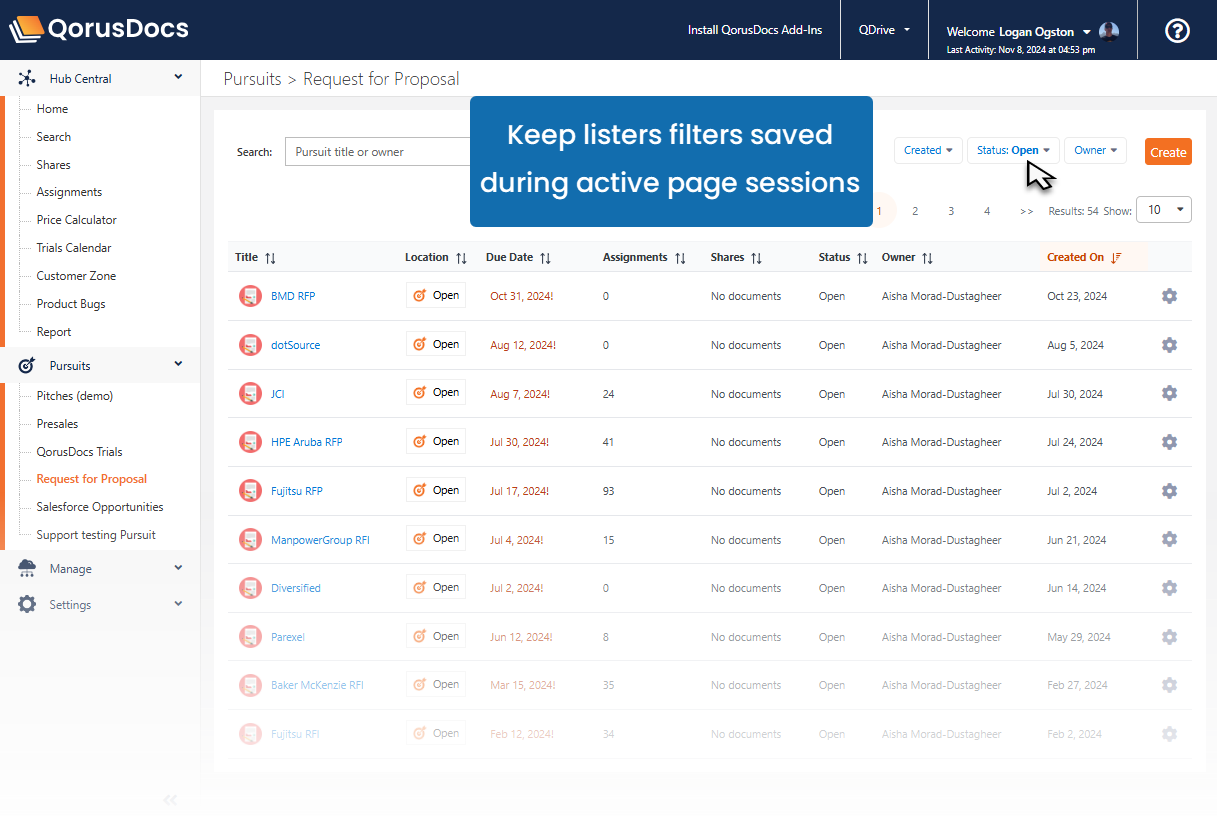Screen dimensions: 1217x817
Task: Go to results page 2
Action: 915,211
